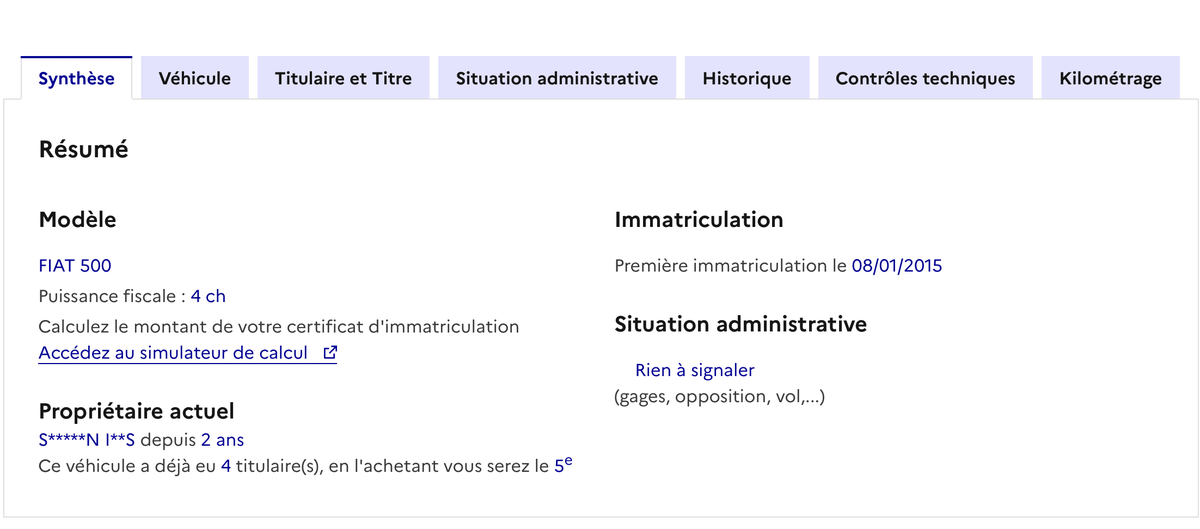This screenshot has height=529, width=1200.
Task: Click the 4 ch fiscal power value
Action: click(208, 296)
